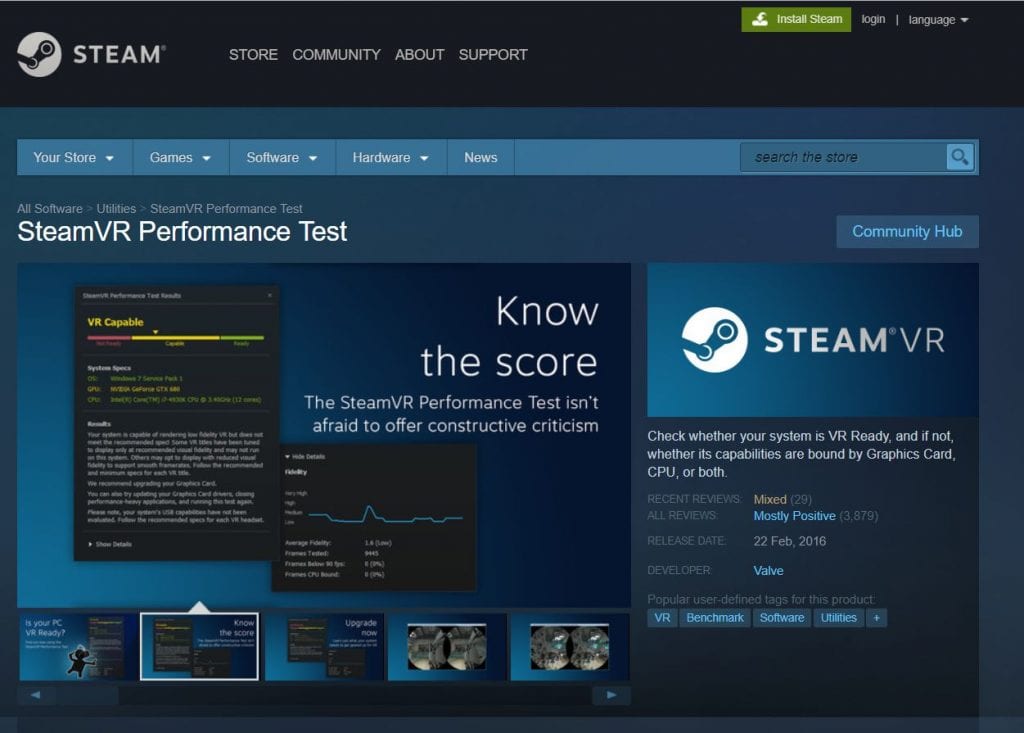Expand the Games dropdown menu
Screen dimensions: 1024x733
(180, 157)
